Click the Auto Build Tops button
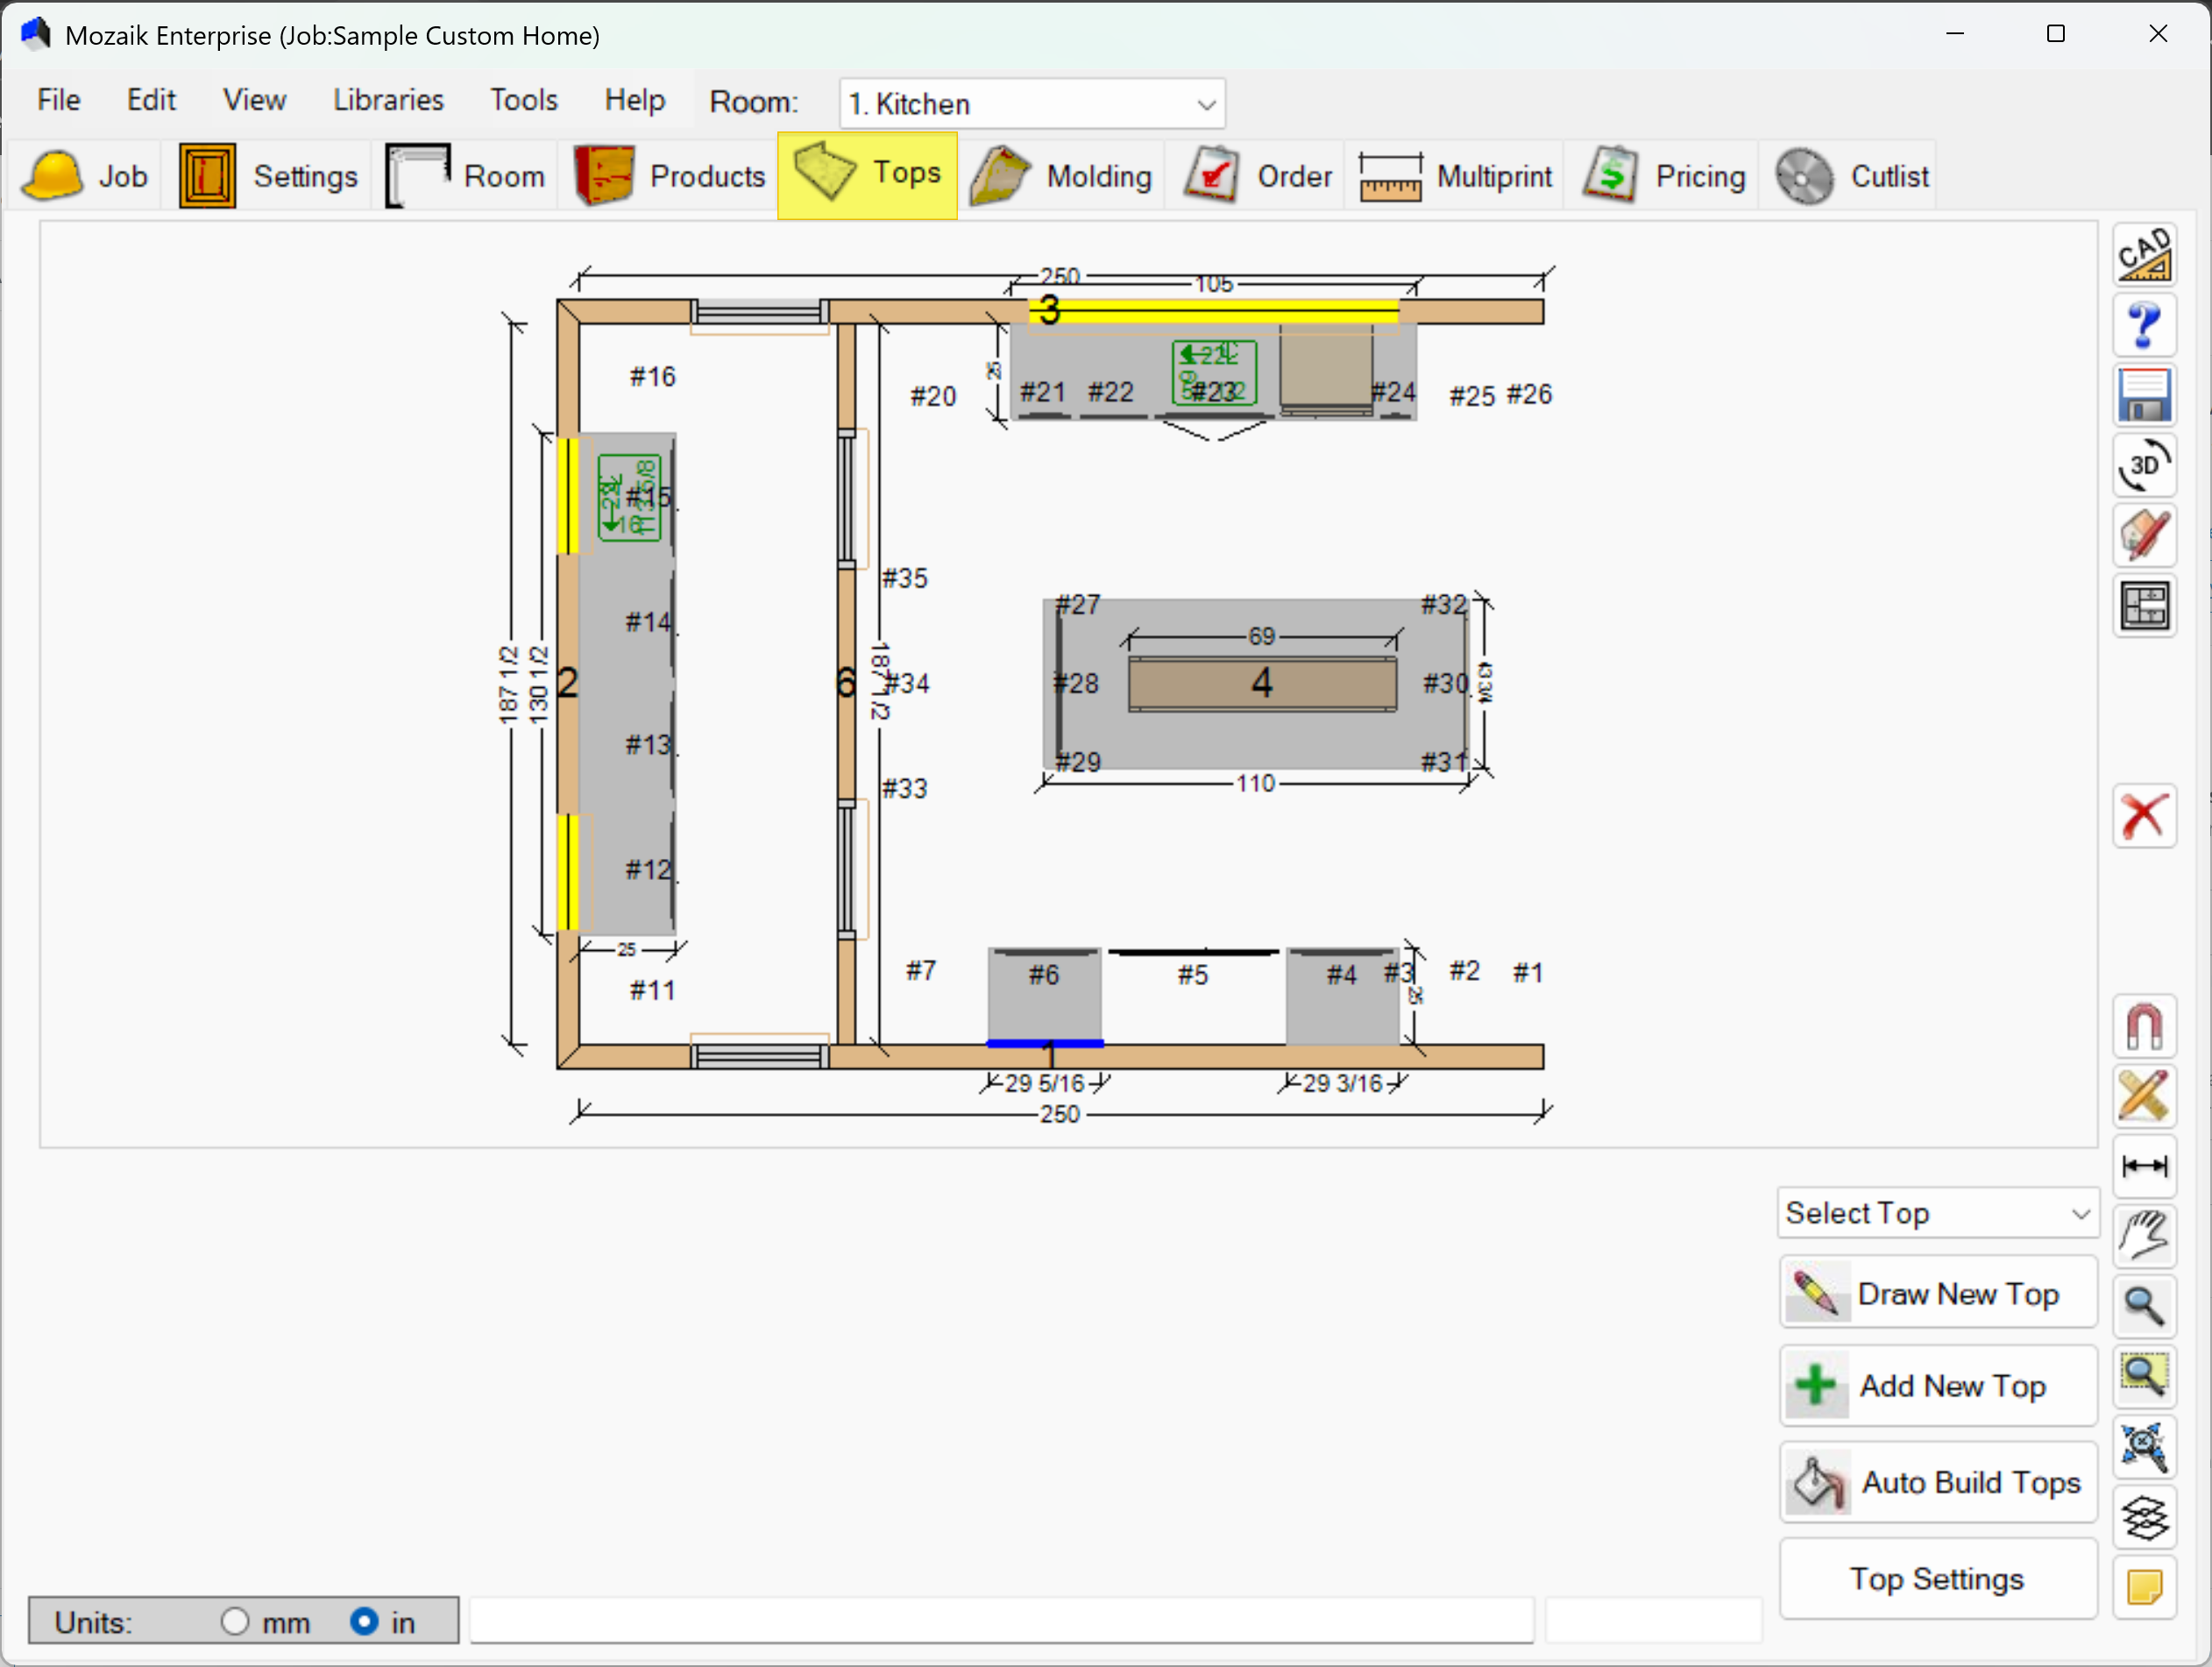This screenshot has height=1667, width=2212. coord(1936,1482)
